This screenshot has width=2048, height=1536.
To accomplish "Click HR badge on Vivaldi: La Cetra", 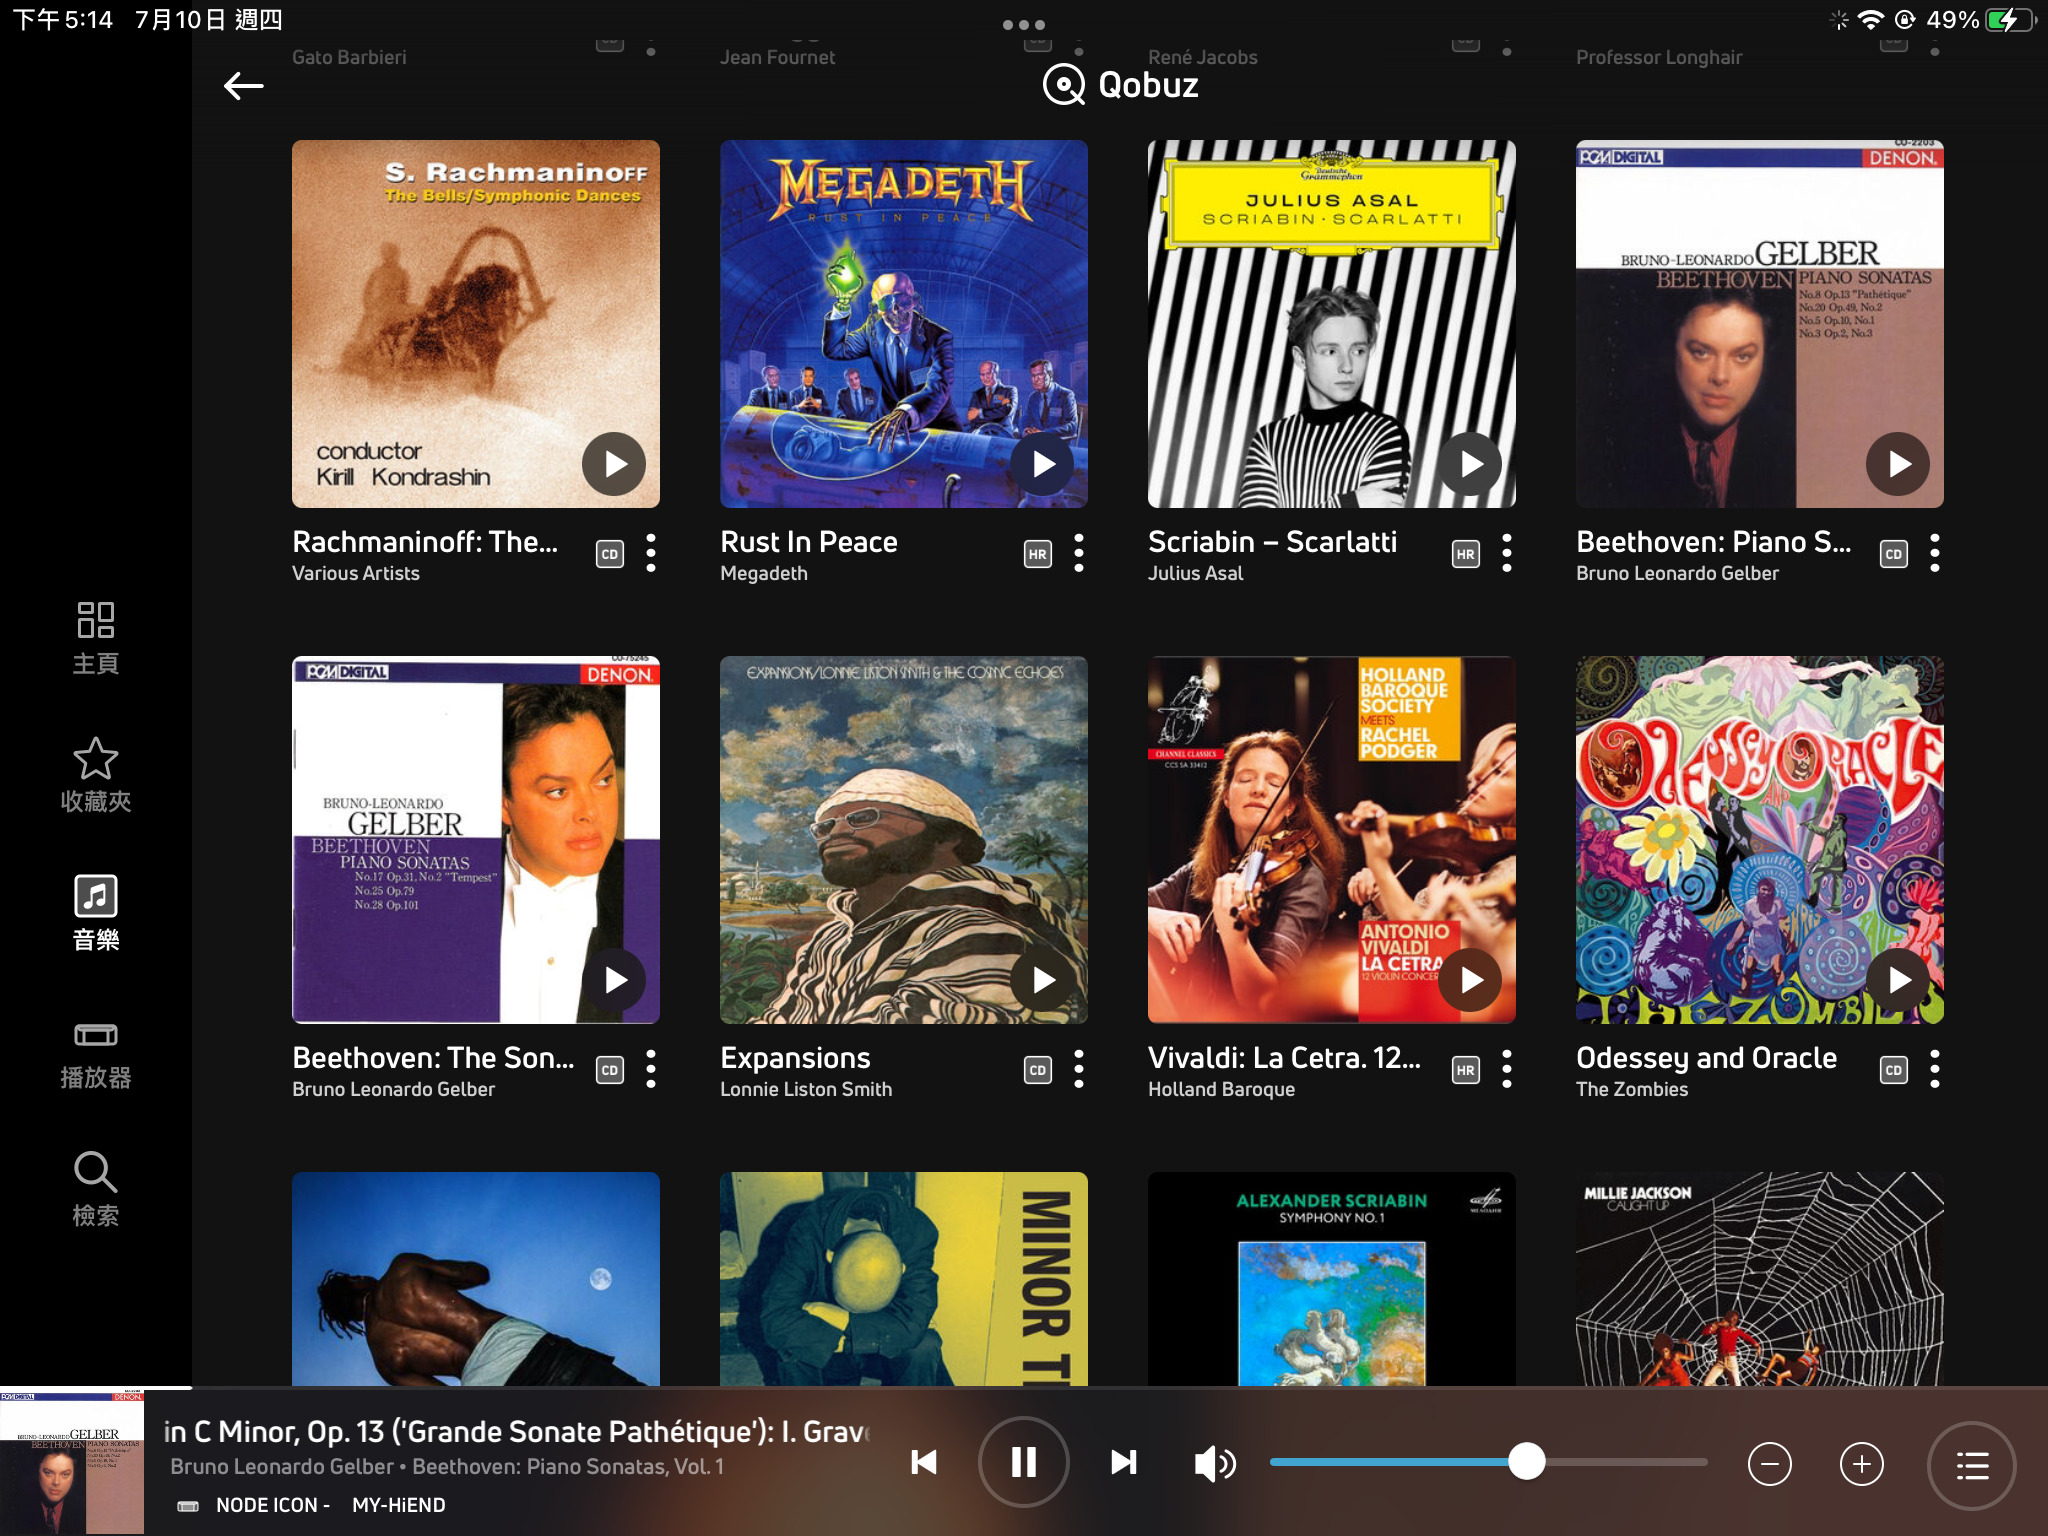I will [x=1466, y=1070].
